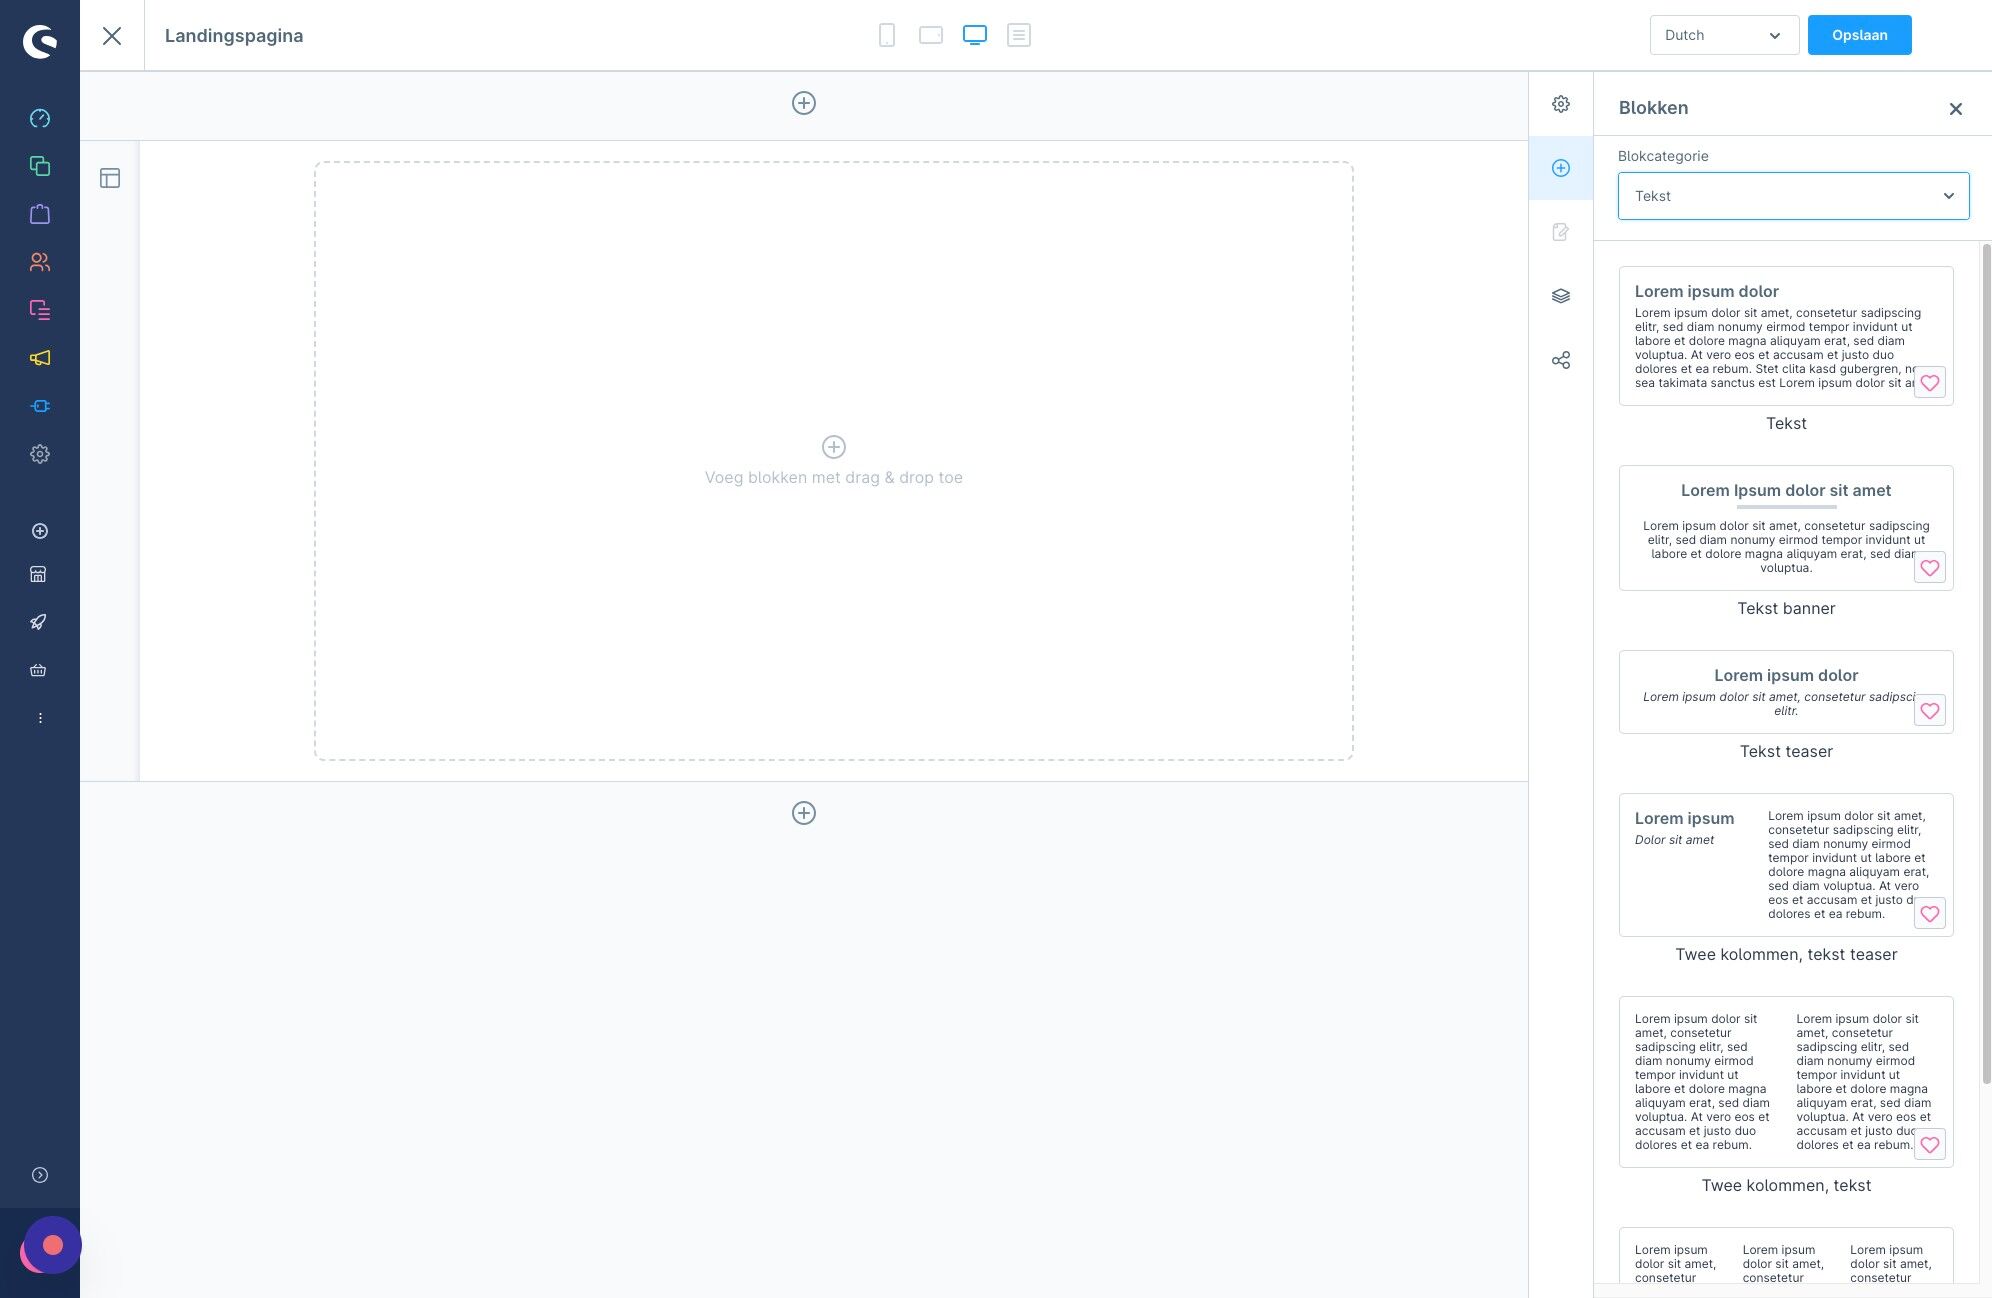Close the Blokken panel

1956,109
